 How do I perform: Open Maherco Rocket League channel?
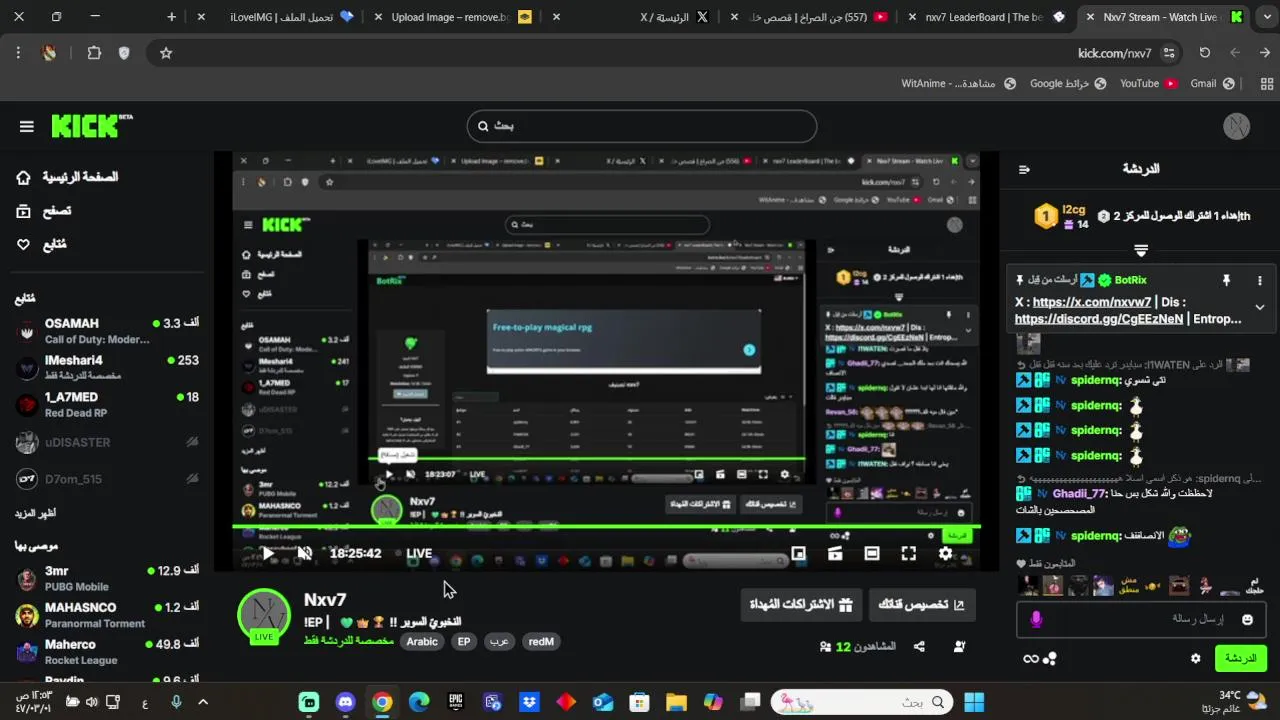106,652
